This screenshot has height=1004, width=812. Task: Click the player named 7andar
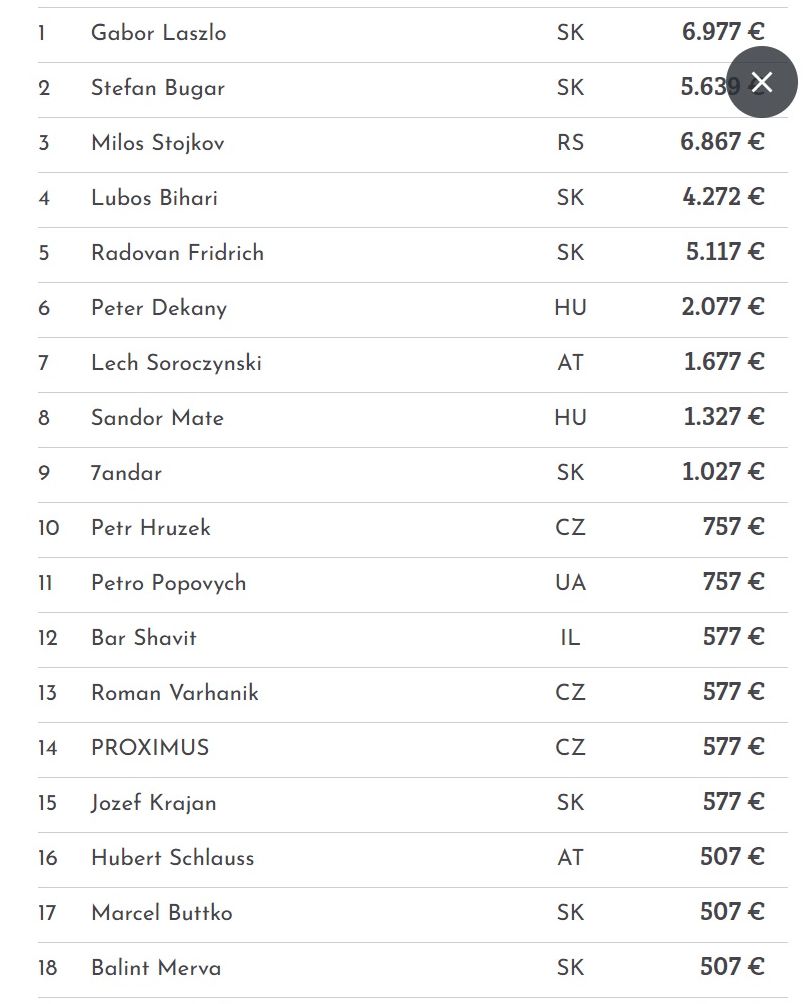click(126, 473)
